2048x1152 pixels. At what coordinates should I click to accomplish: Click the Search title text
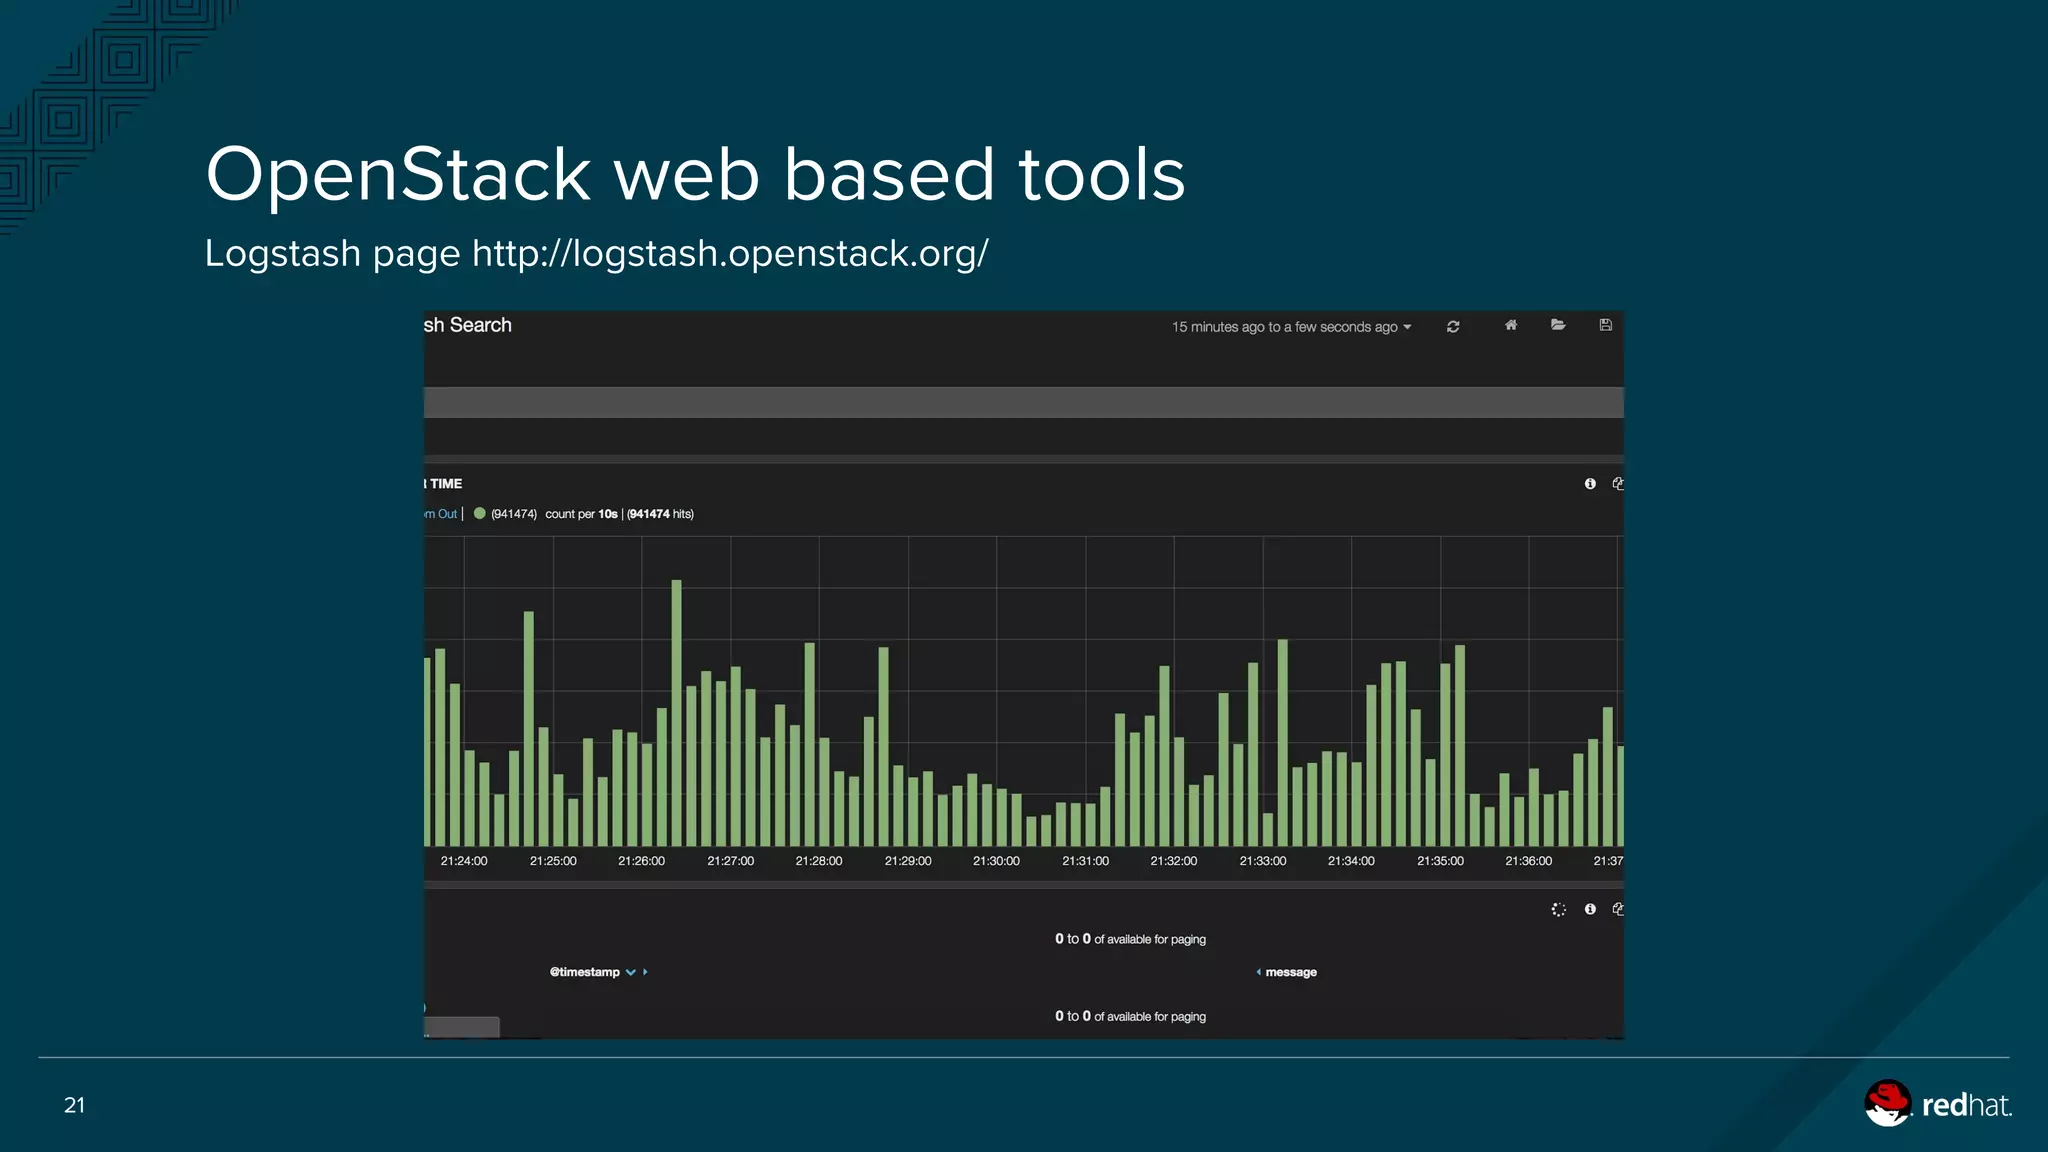pyautogui.click(x=467, y=325)
